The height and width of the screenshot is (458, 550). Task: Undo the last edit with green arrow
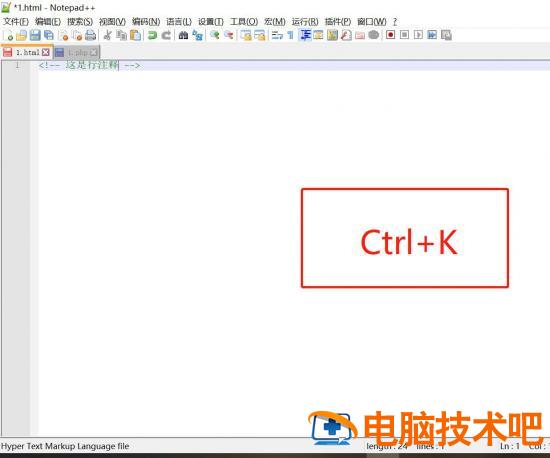pyautogui.click(x=152, y=35)
